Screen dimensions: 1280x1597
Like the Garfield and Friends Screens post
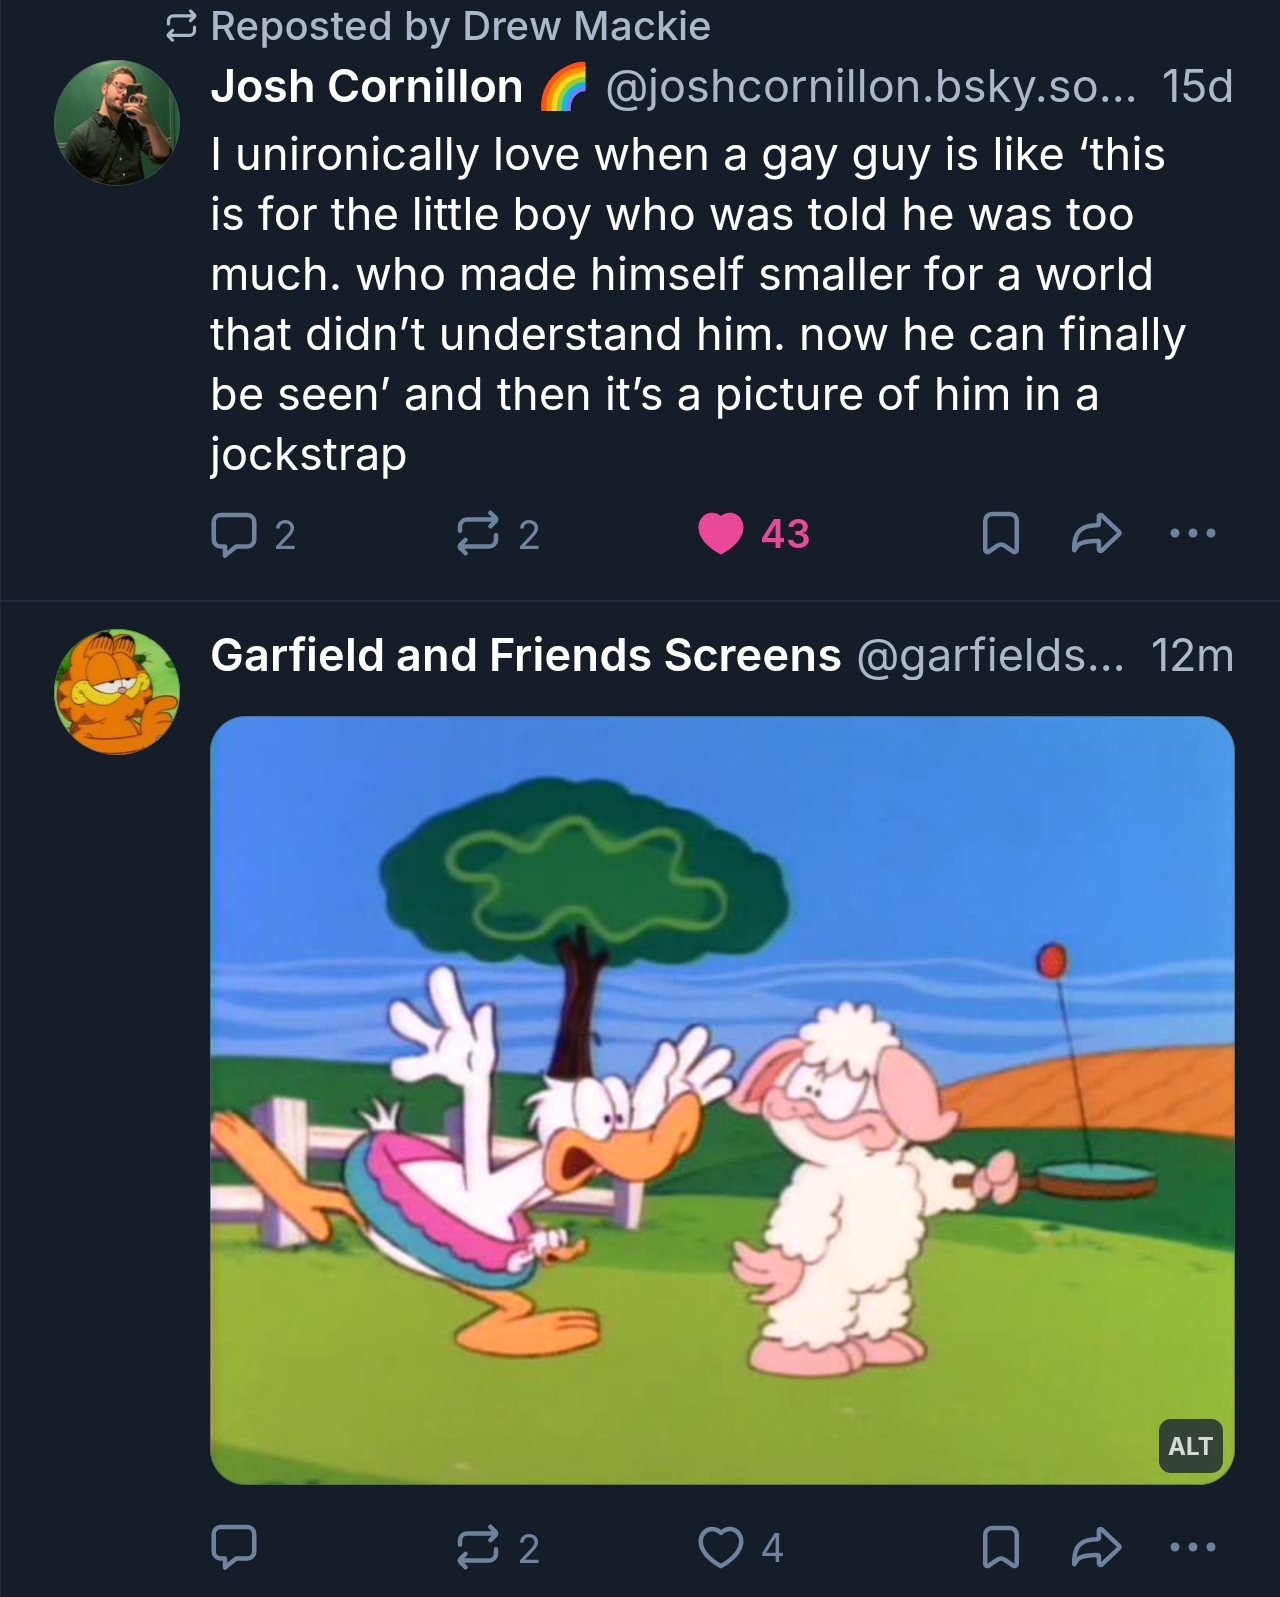click(x=720, y=1547)
